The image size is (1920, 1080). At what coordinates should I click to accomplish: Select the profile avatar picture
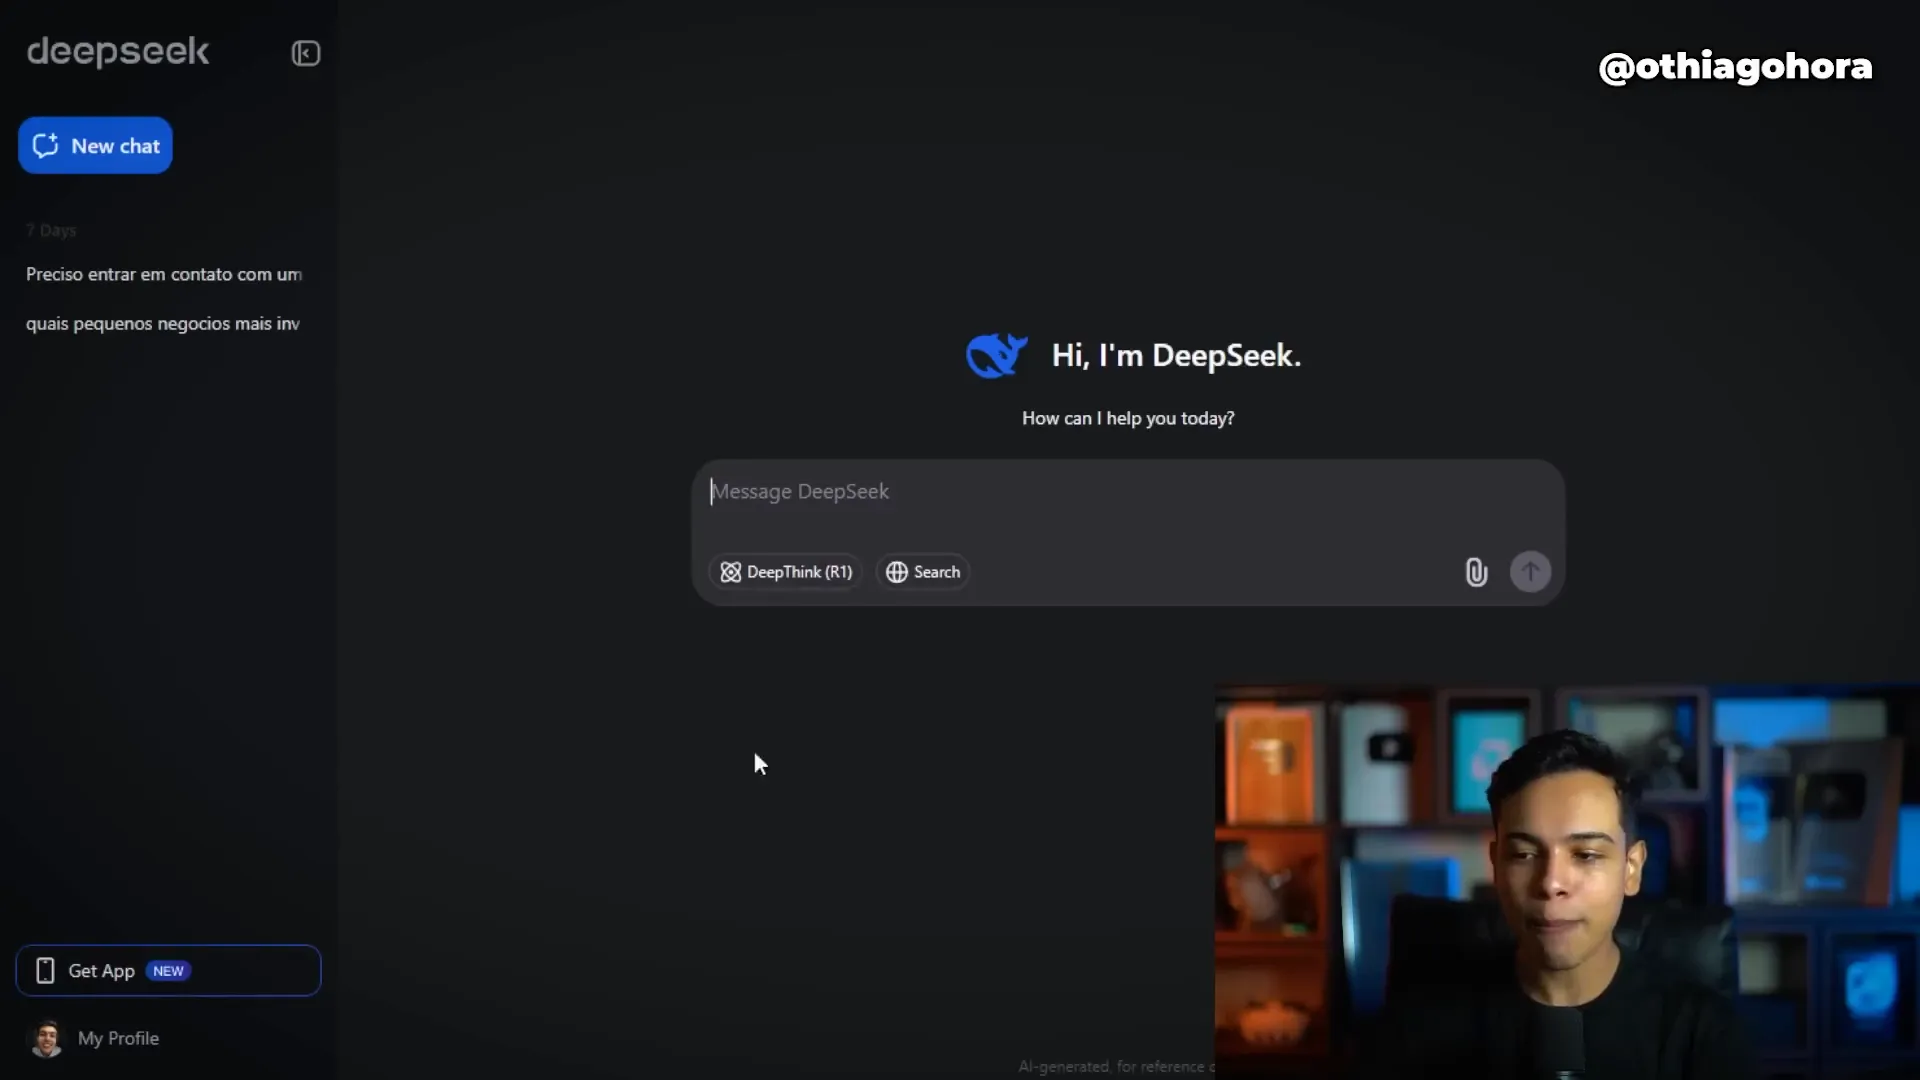click(x=46, y=1039)
